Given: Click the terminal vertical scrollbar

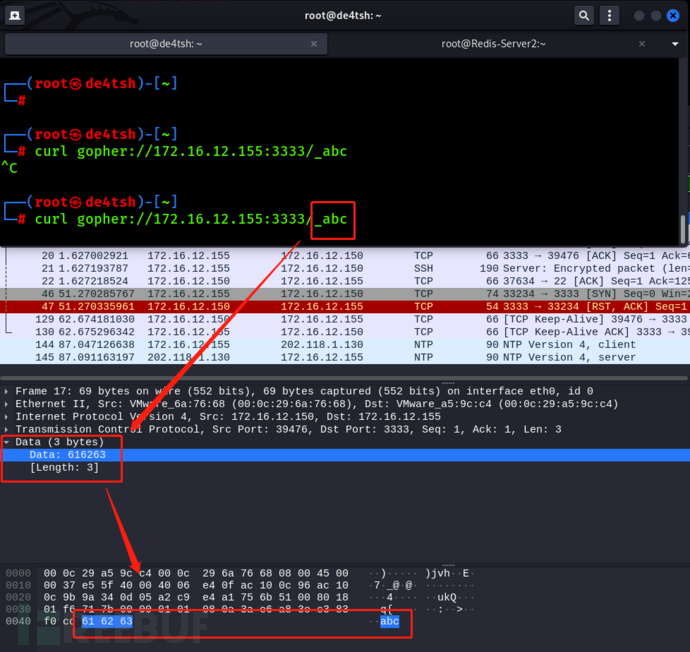Looking at the screenshot, I should click(684, 228).
